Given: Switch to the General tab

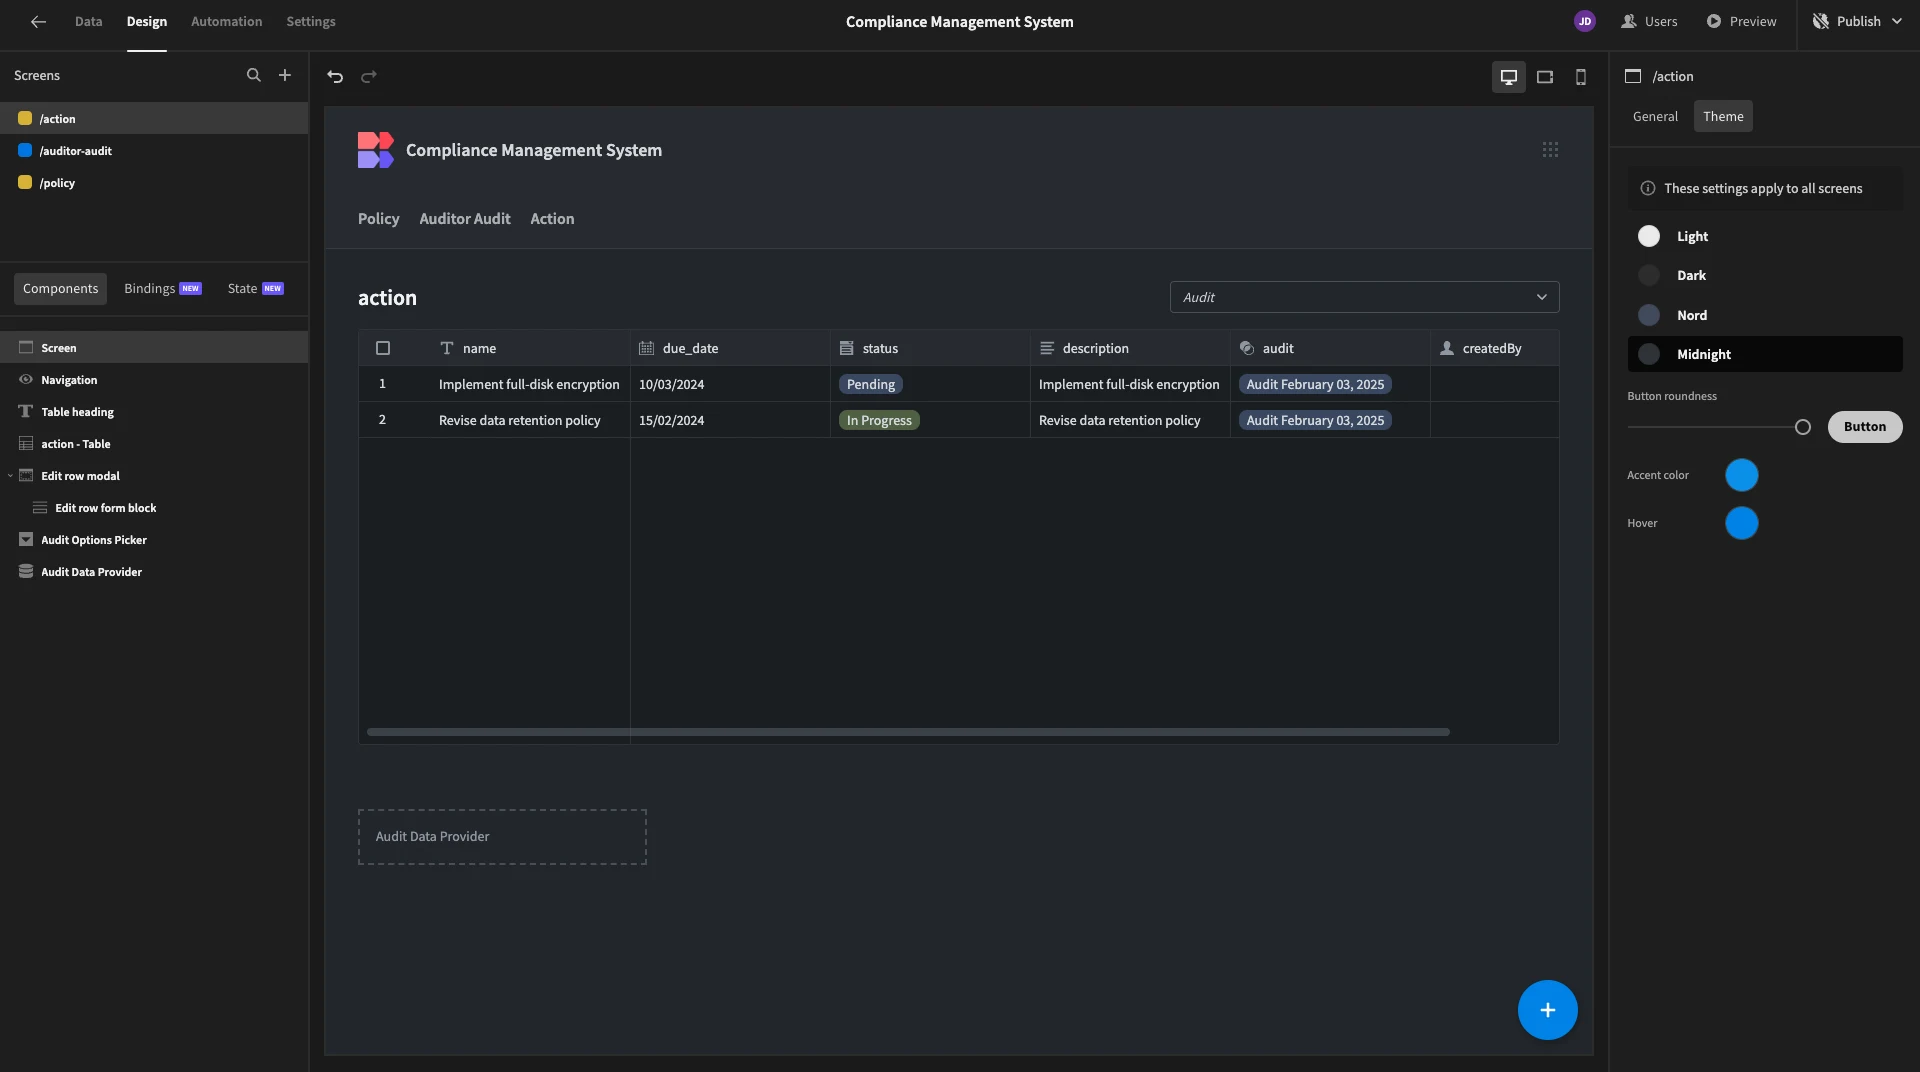Looking at the screenshot, I should 1655,116.
